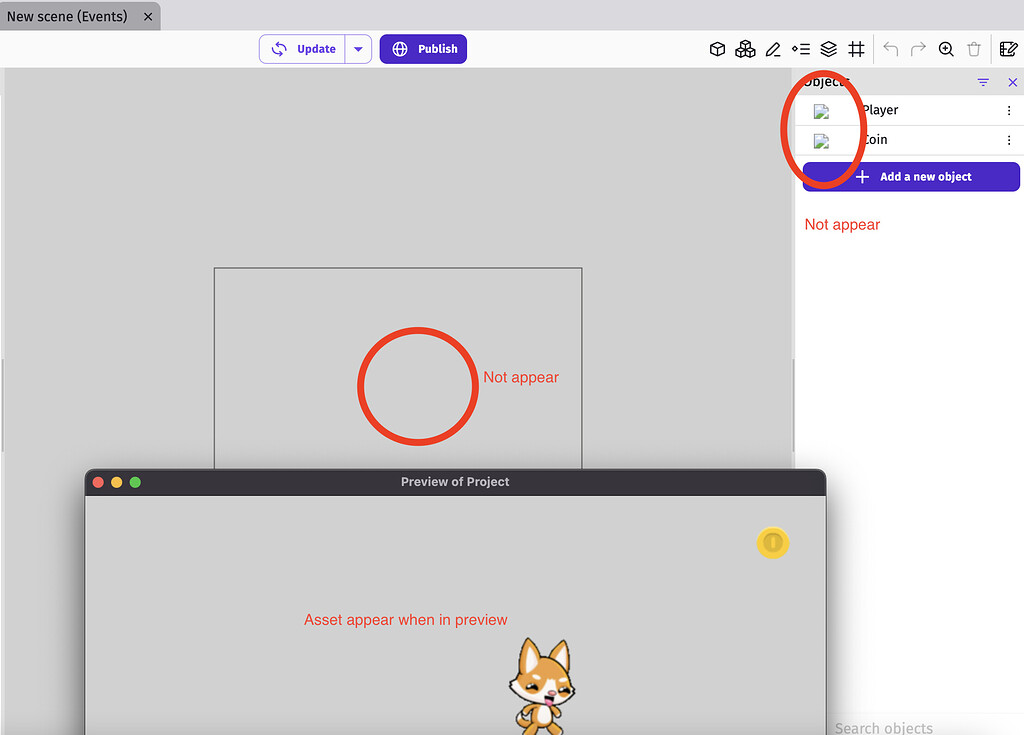Toggle the grid icon in the toolbar
The height and width of the screenshot is (735, 1024).
(856, 48)
